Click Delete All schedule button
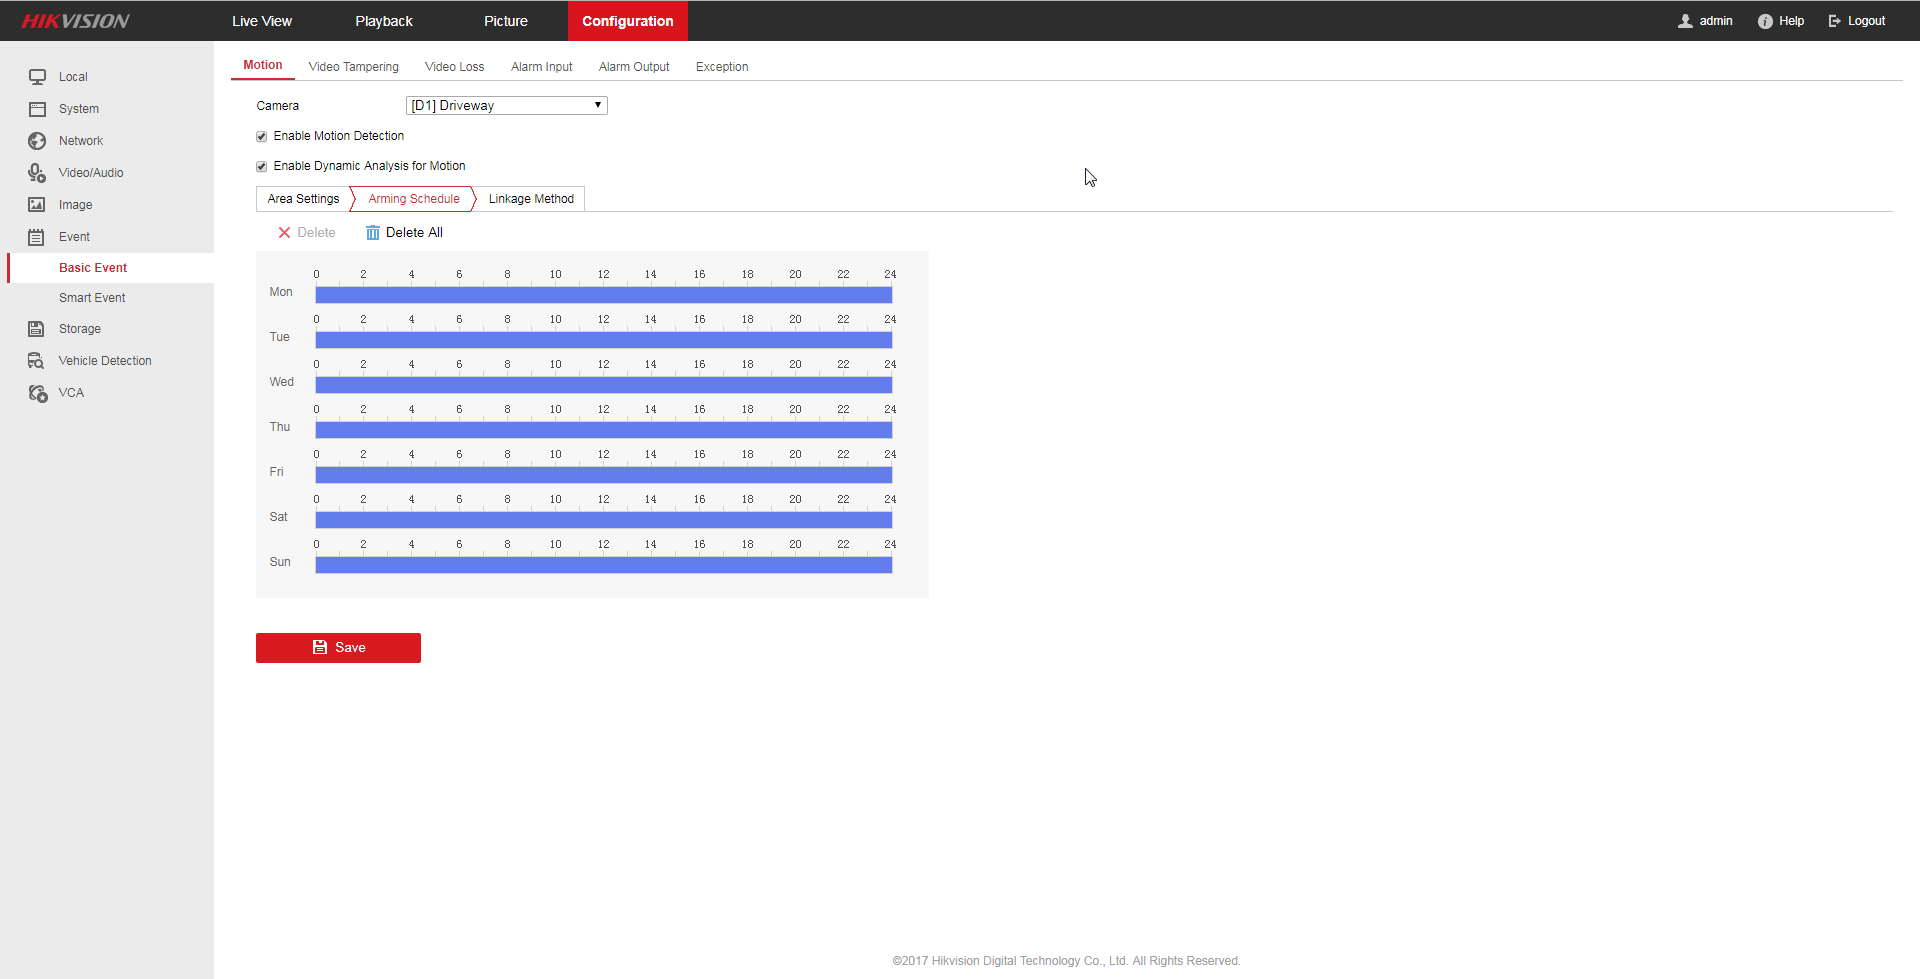The image size is (1920, 979). click(404, 233)
